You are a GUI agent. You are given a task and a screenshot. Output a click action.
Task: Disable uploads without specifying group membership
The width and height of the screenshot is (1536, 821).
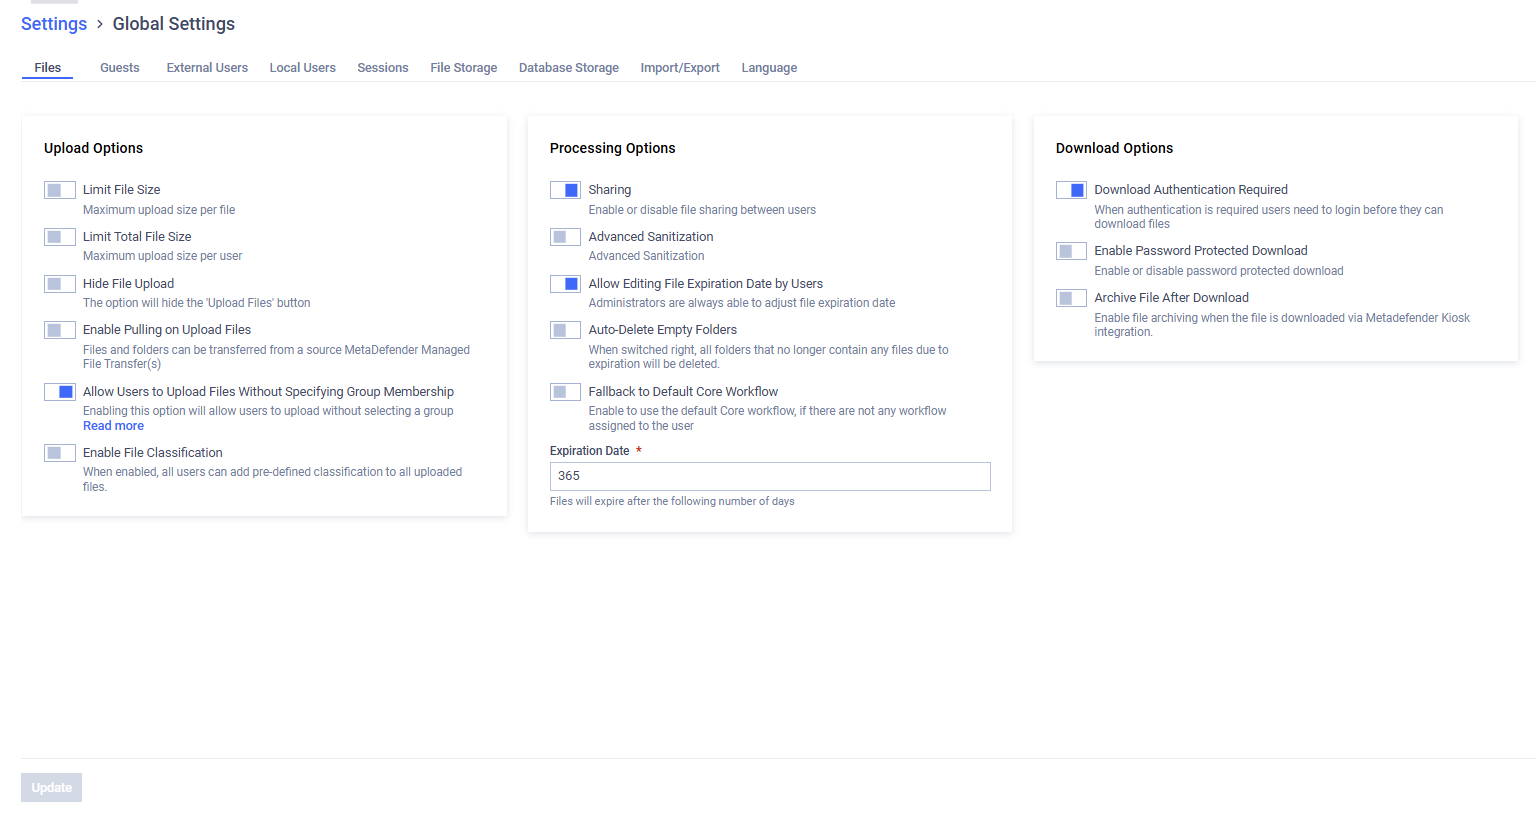point(60,392)
